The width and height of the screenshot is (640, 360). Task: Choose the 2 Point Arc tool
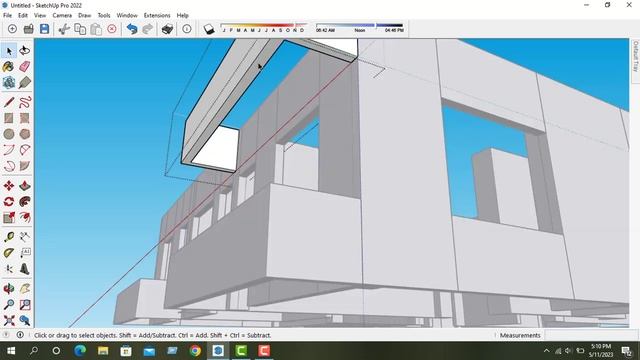pos(24,150)
